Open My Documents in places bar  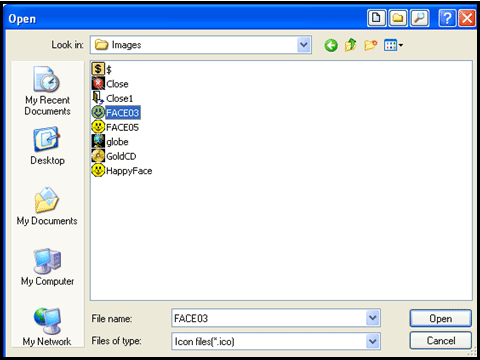tap(47, 206)
